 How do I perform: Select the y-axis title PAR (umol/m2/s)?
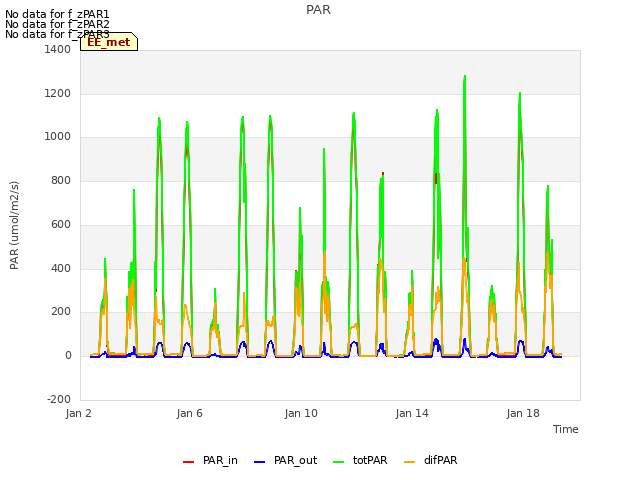coord(14,225)
